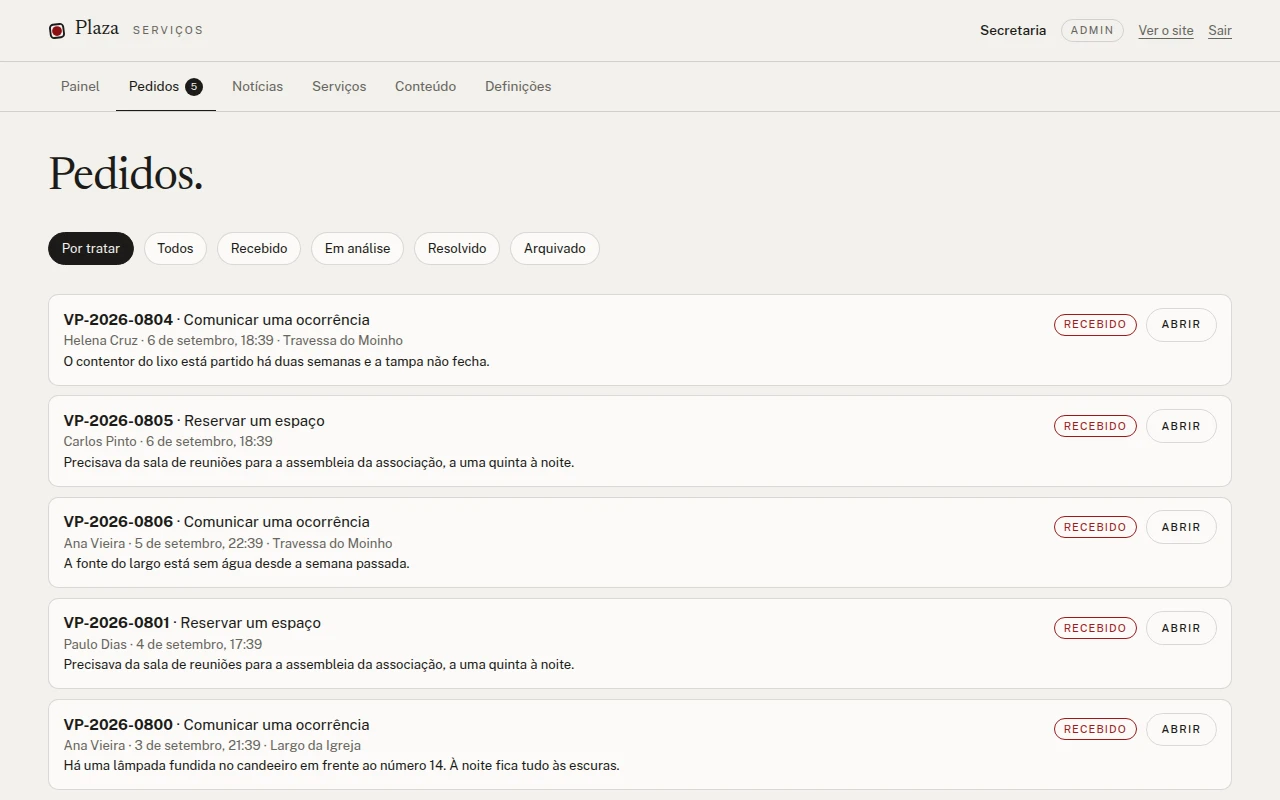
Task: Open order VP-2026-0805 with Abrir
Action: (1181, 426)
